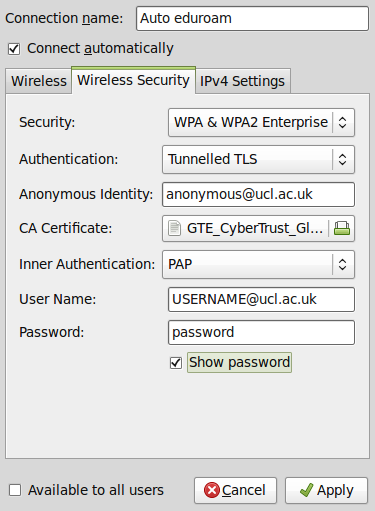Enable Available to all users checkbox
The width and height of the screenshot is (375, 511).
(15, 490)
